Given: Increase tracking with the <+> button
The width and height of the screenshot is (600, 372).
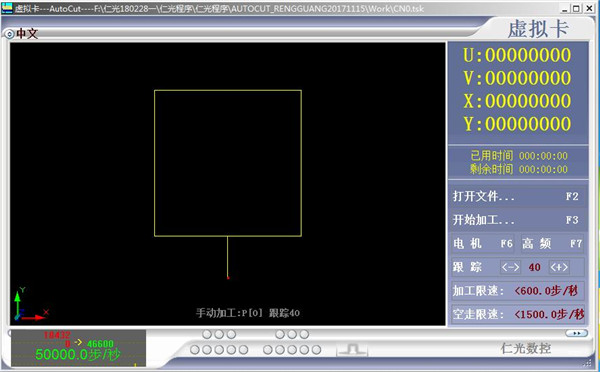Looking at the screenshot, I should click(559, 267).
